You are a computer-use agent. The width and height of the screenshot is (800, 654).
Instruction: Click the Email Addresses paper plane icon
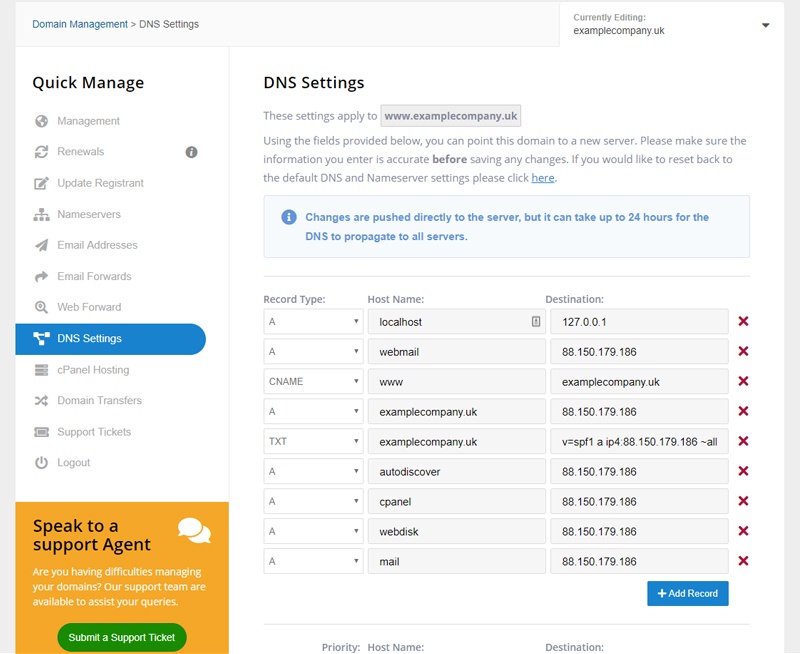pyautogui.click(x=41, y=245)
